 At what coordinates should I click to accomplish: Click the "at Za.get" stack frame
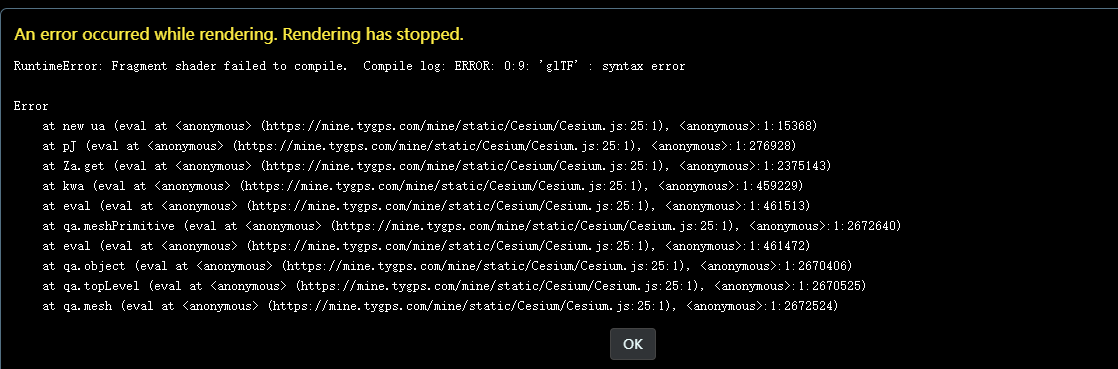[x=437, y=166]
